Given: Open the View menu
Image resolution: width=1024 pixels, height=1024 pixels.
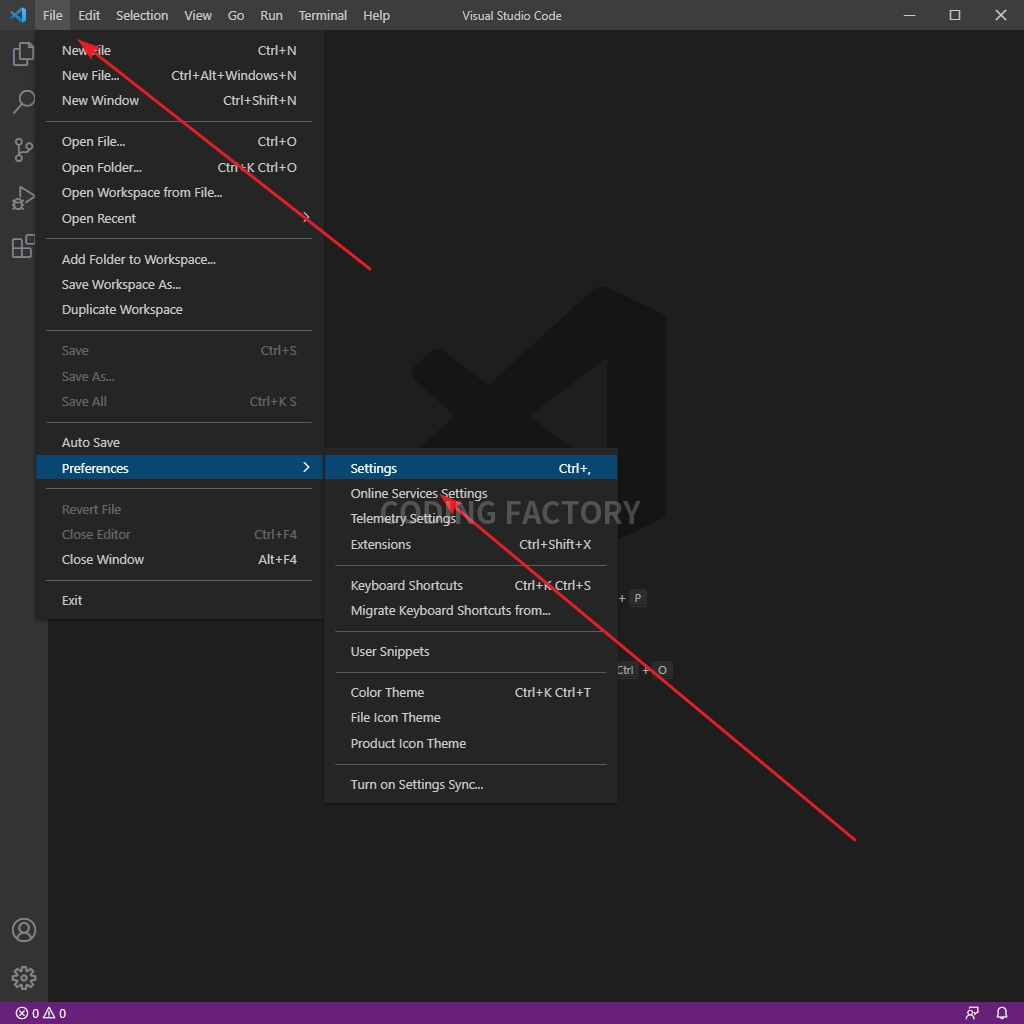Looking at the screenshot, I should coord(198,15).
